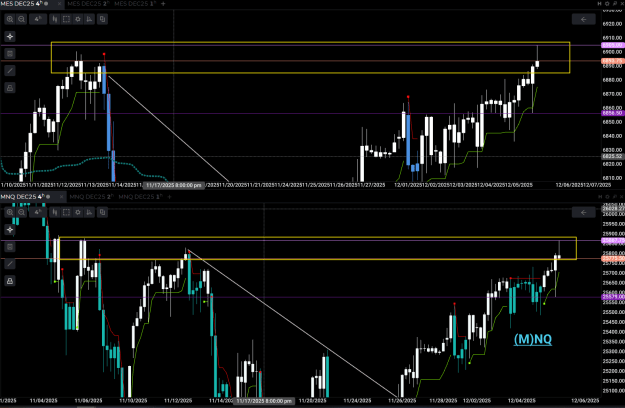
Task: Click the 11/12/2025 date on MNQ time axis
Action: tap(178, 400)
